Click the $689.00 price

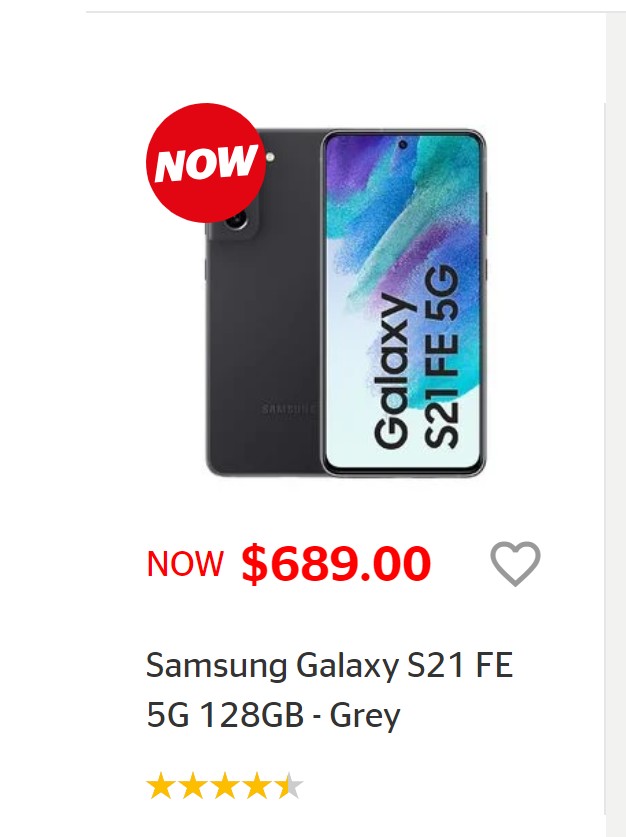[x=335, y=565]
